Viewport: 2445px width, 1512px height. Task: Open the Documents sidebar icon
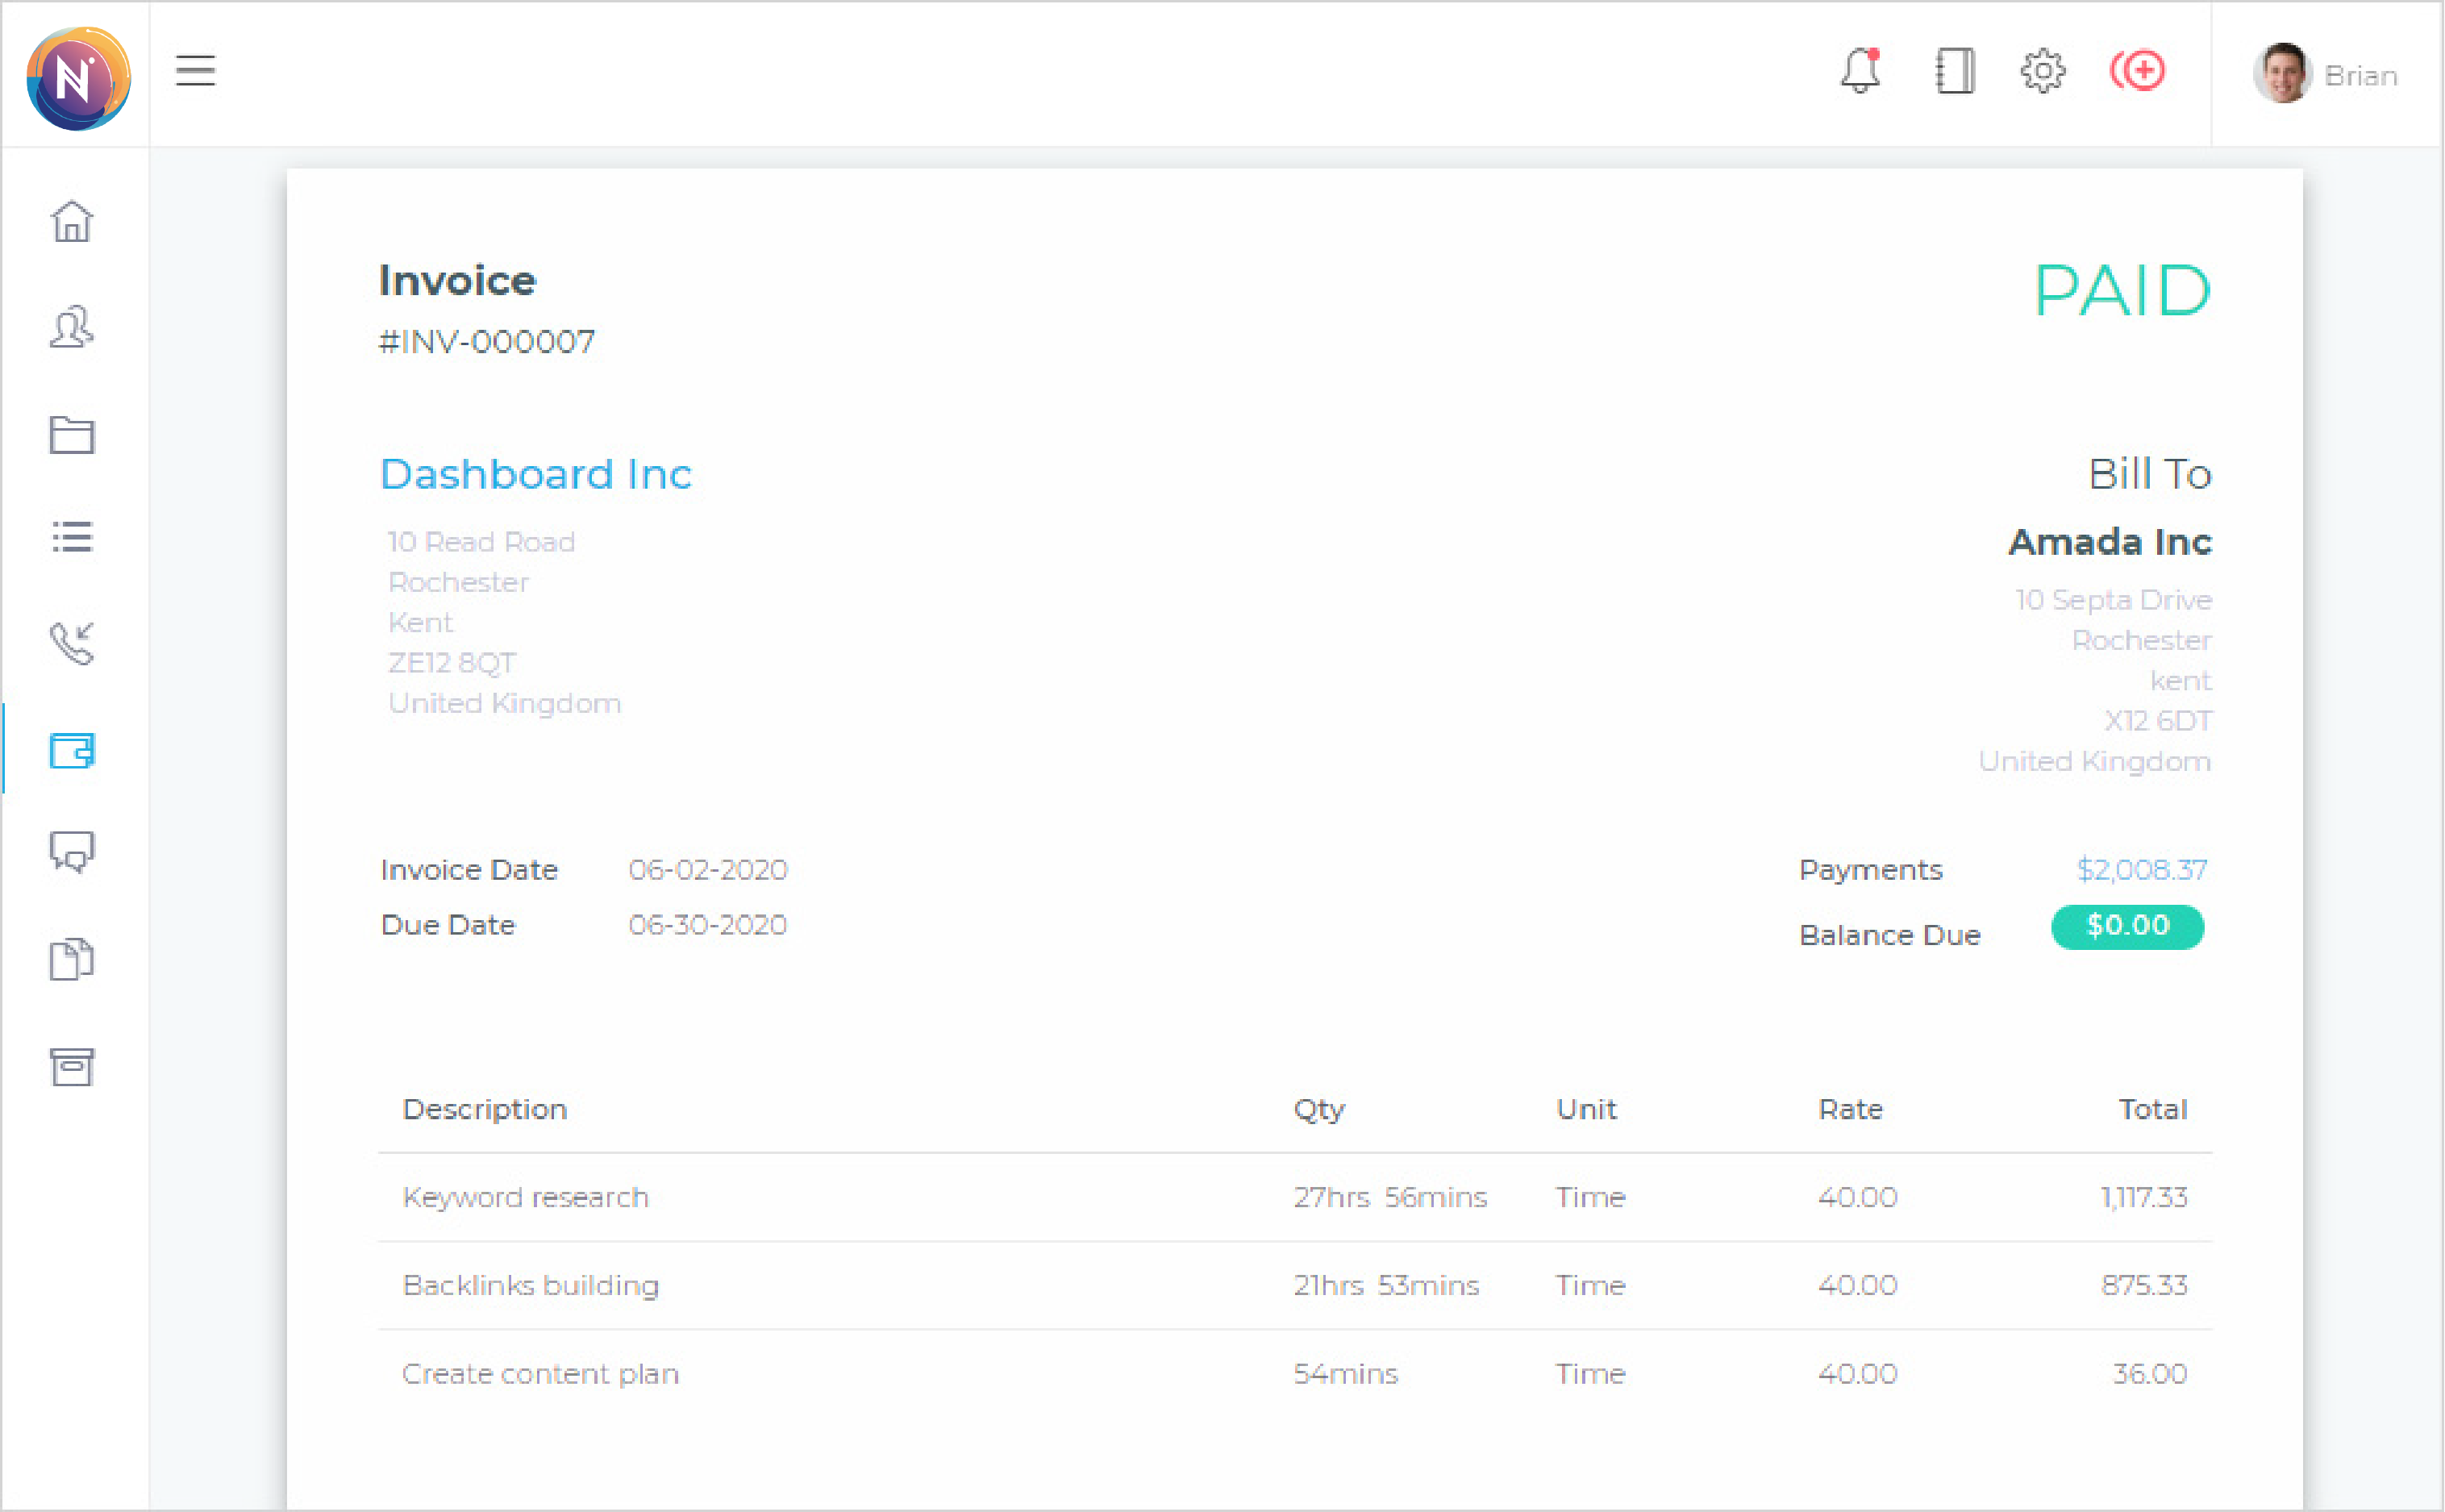pyautogui.click(x=72, y=960)
